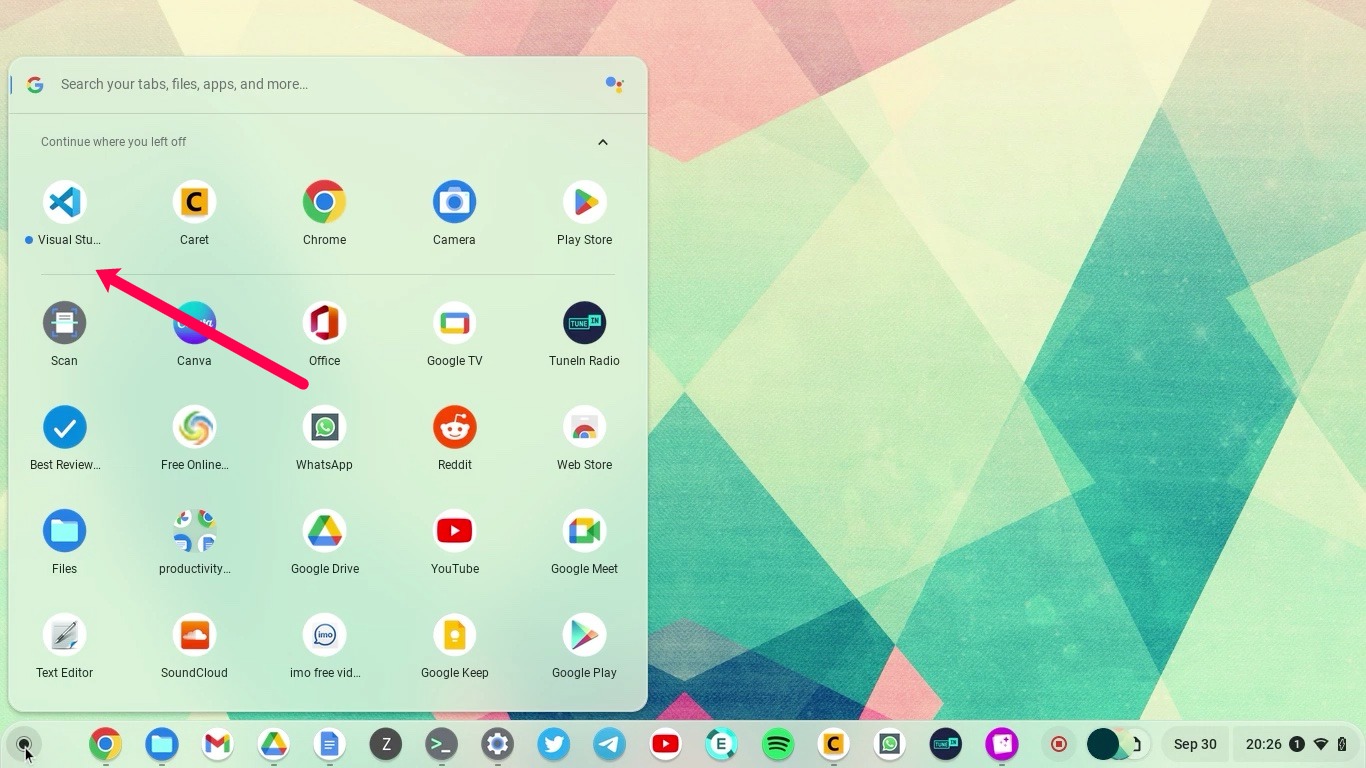The height and width of the screenshot is (768, 1366).
Task: Open the Camera app
Action: [x=454, y=203]
